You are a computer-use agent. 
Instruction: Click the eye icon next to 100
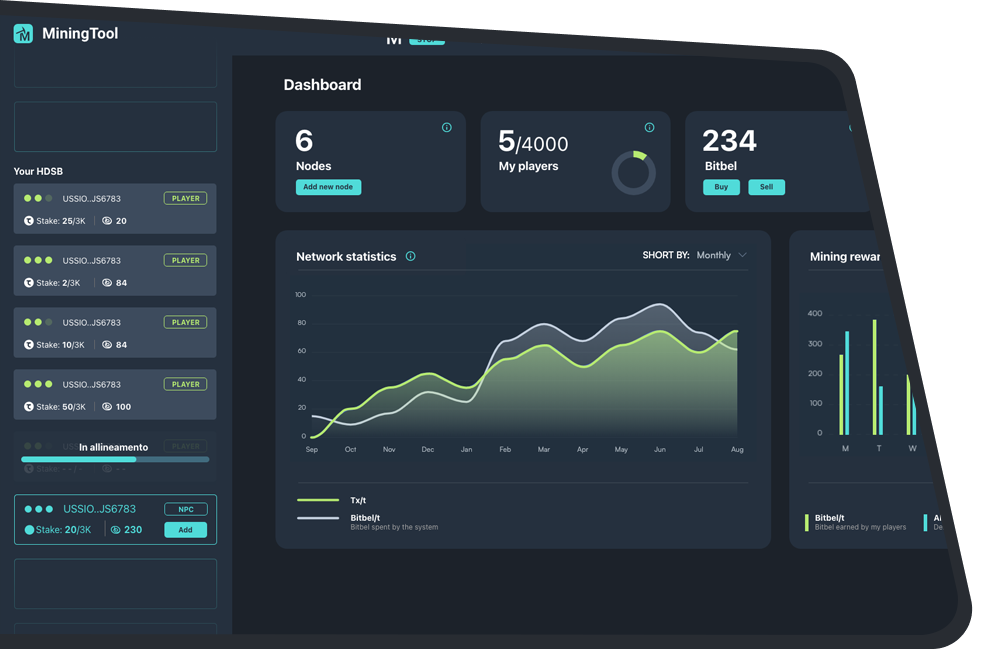pos(107,407)
